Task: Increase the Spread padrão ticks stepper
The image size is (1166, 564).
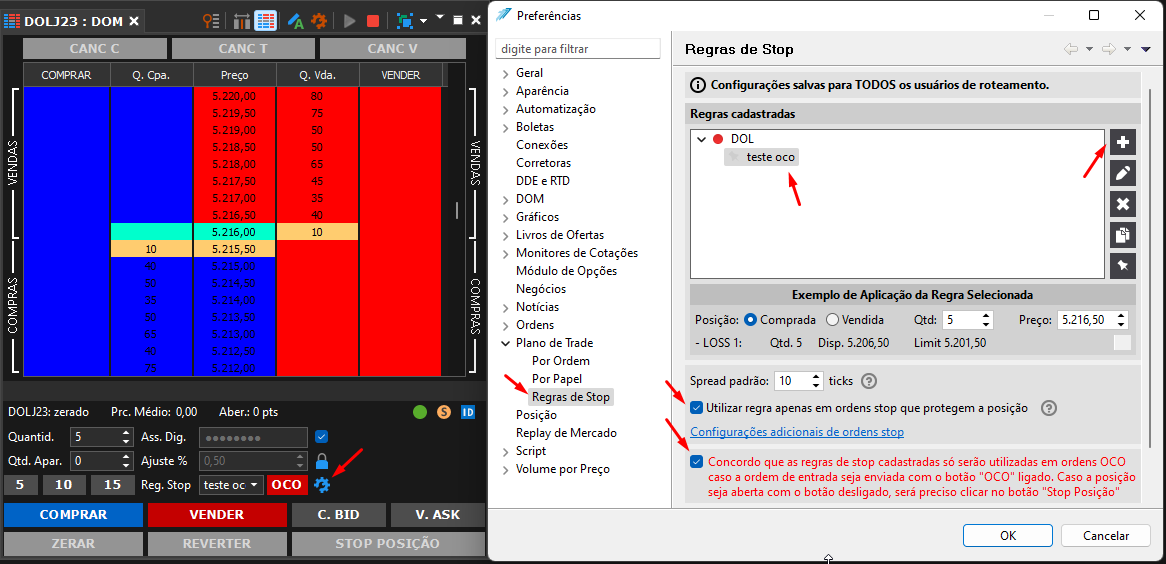Action: (816, 376)
